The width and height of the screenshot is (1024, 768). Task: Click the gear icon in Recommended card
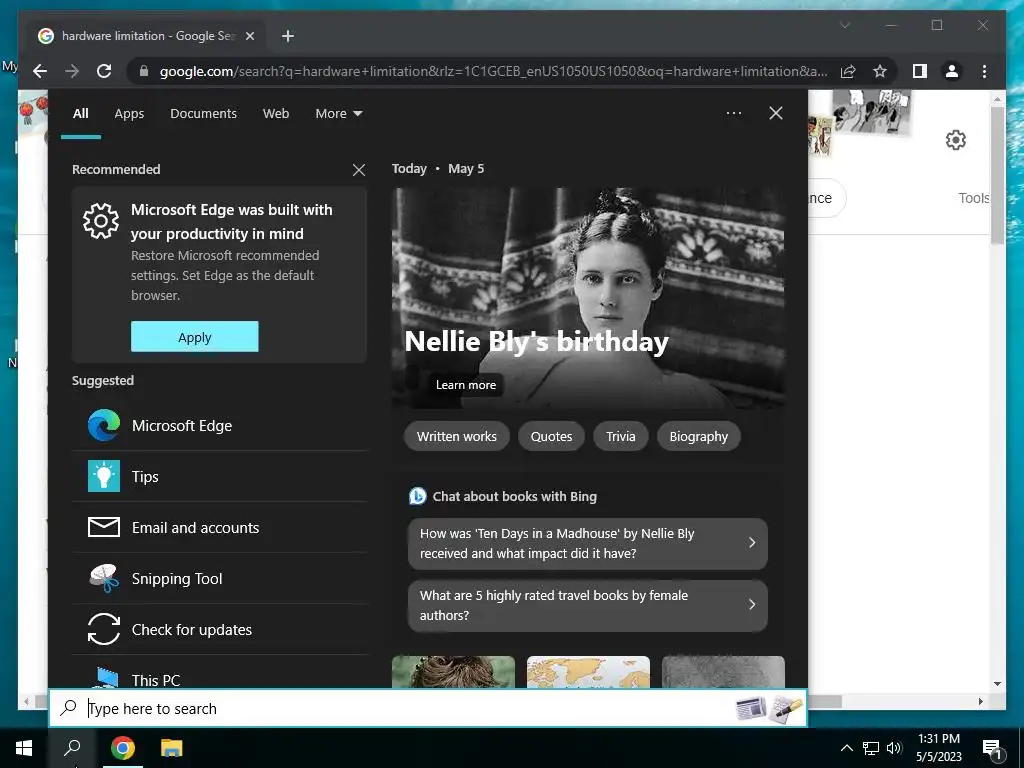101,221
